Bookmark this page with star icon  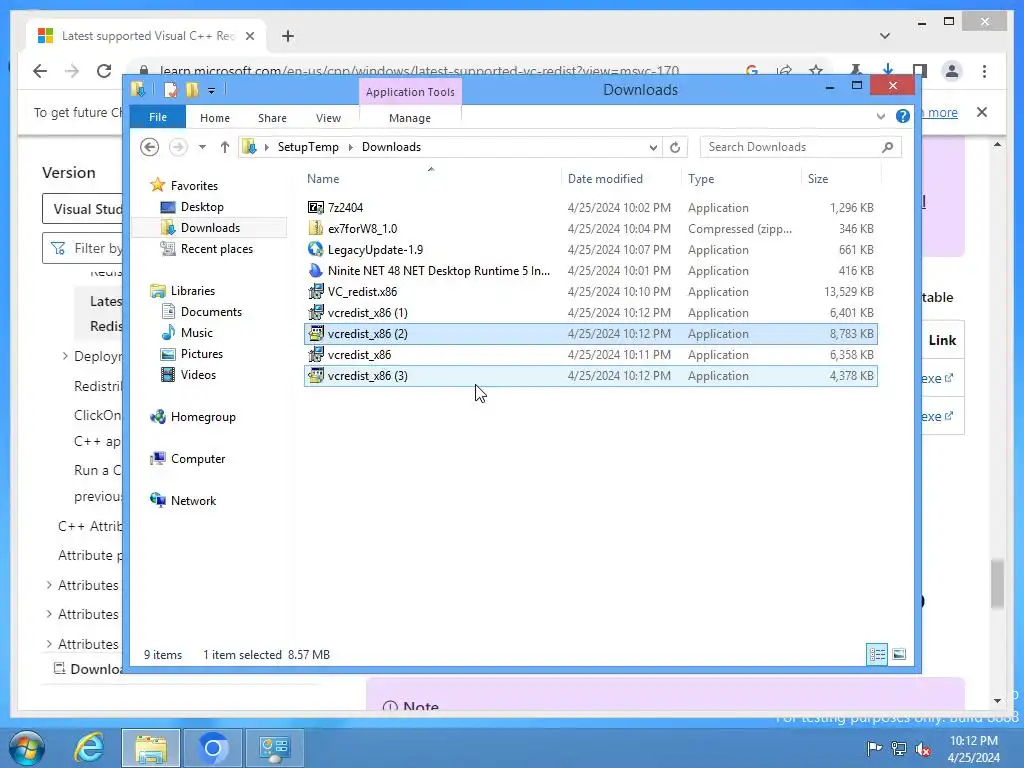coord(816,71)
